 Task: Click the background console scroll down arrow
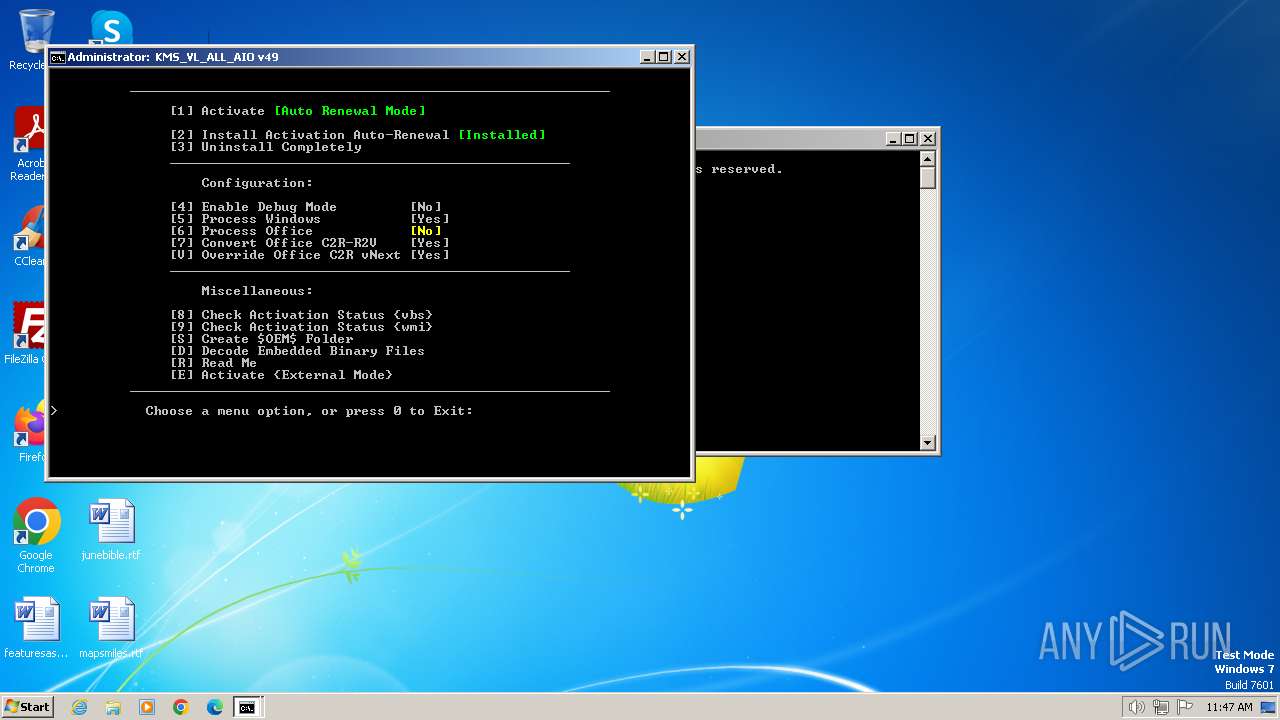[927, 443]
